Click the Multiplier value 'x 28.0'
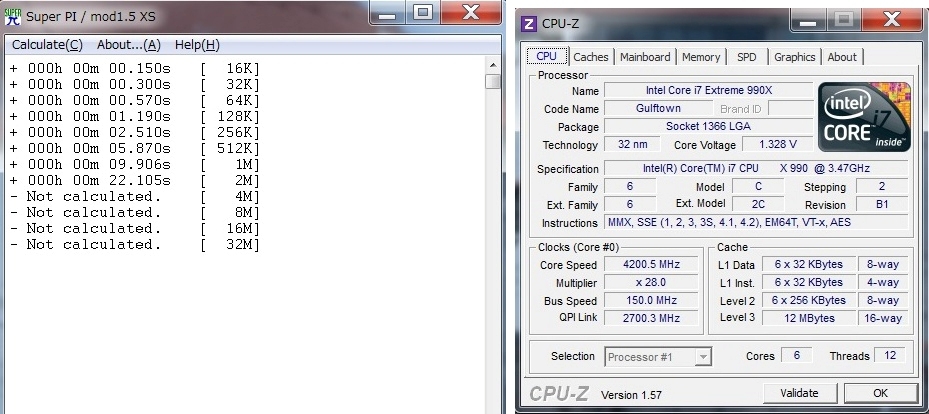 (x=651, y=283)
